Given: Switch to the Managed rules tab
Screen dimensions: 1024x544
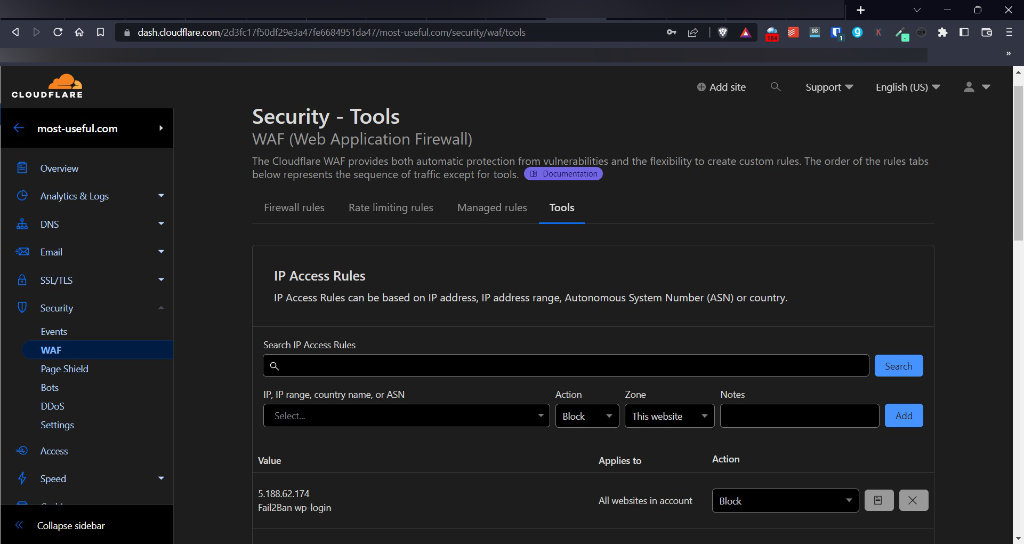Looking at the screenshot, I should coord(492,207).
